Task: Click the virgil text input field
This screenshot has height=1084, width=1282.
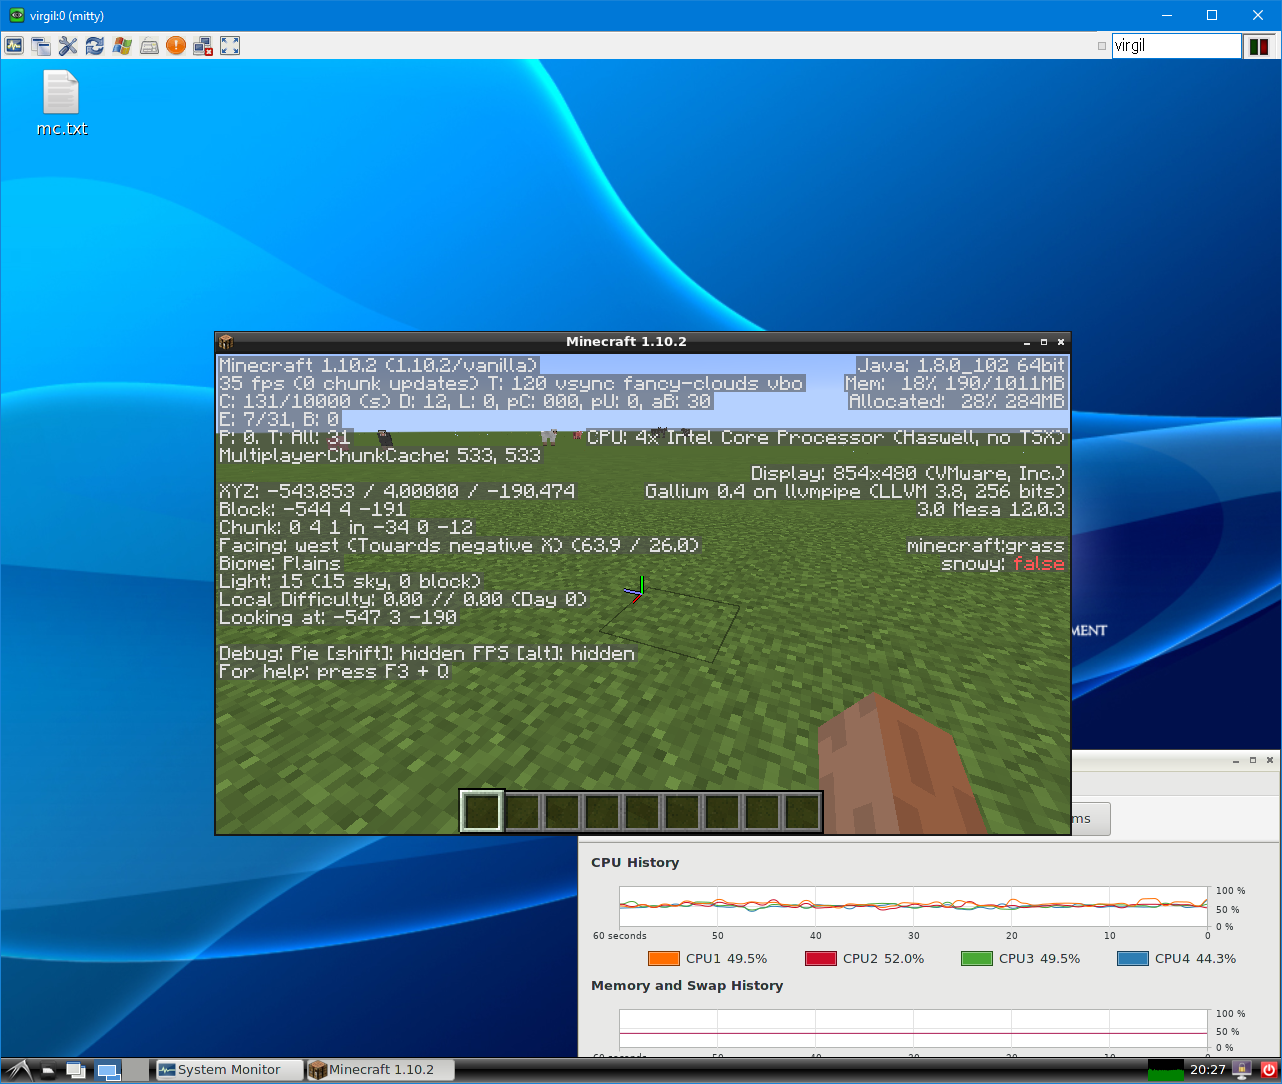Action: (x=1176, y=46)
